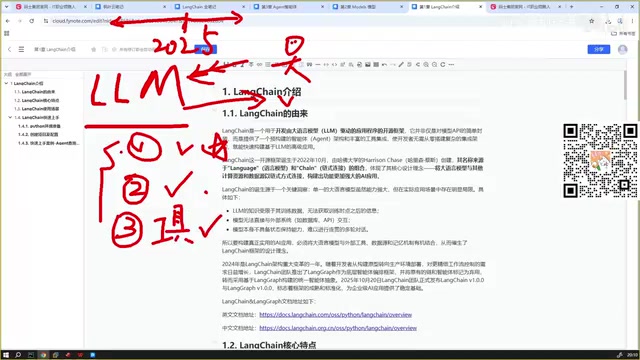Select the pen drawing tool in toolbar
The image size is (640, 360).
point(401,64)
